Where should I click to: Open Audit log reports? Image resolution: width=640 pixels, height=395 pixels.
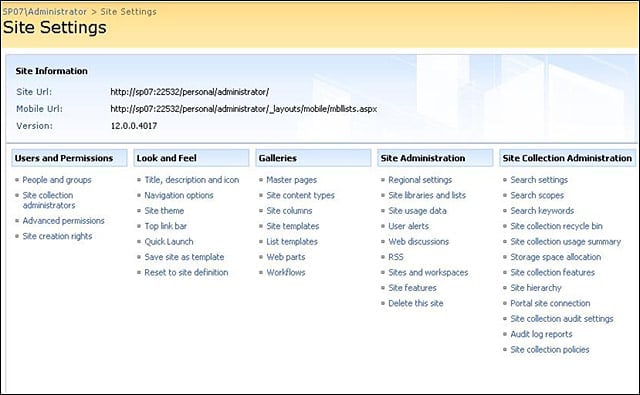[541, 334]
